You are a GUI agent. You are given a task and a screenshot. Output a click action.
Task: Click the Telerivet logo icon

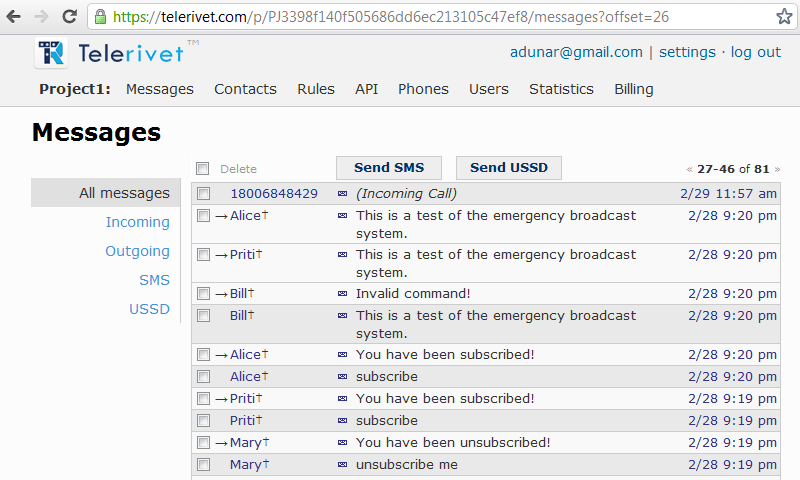[x=51, y=53]
